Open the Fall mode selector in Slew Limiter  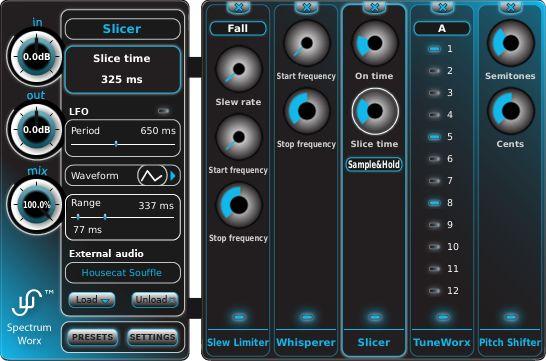[x=238, y=28]
